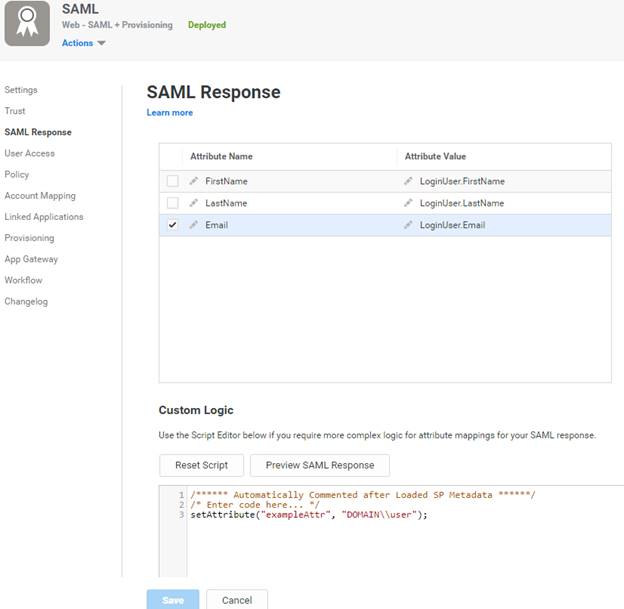The width and height of the screenshot is (624, 609).
Task: Open the Trust settings section
Action: click(x=15, y=111)
